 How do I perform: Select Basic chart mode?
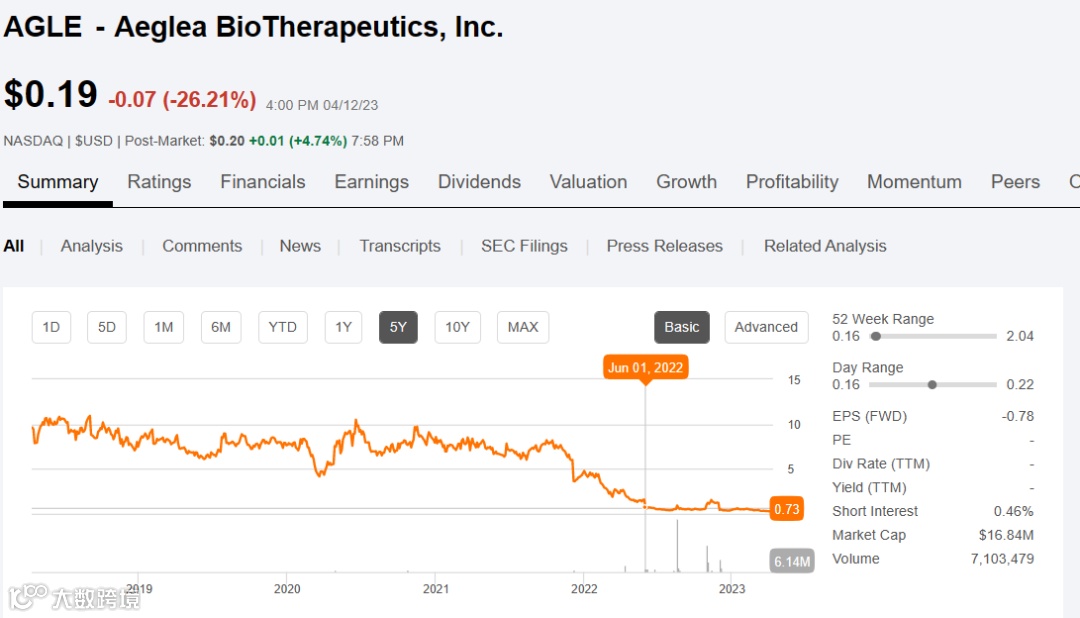pyautogui.click(x=682, y=327)
